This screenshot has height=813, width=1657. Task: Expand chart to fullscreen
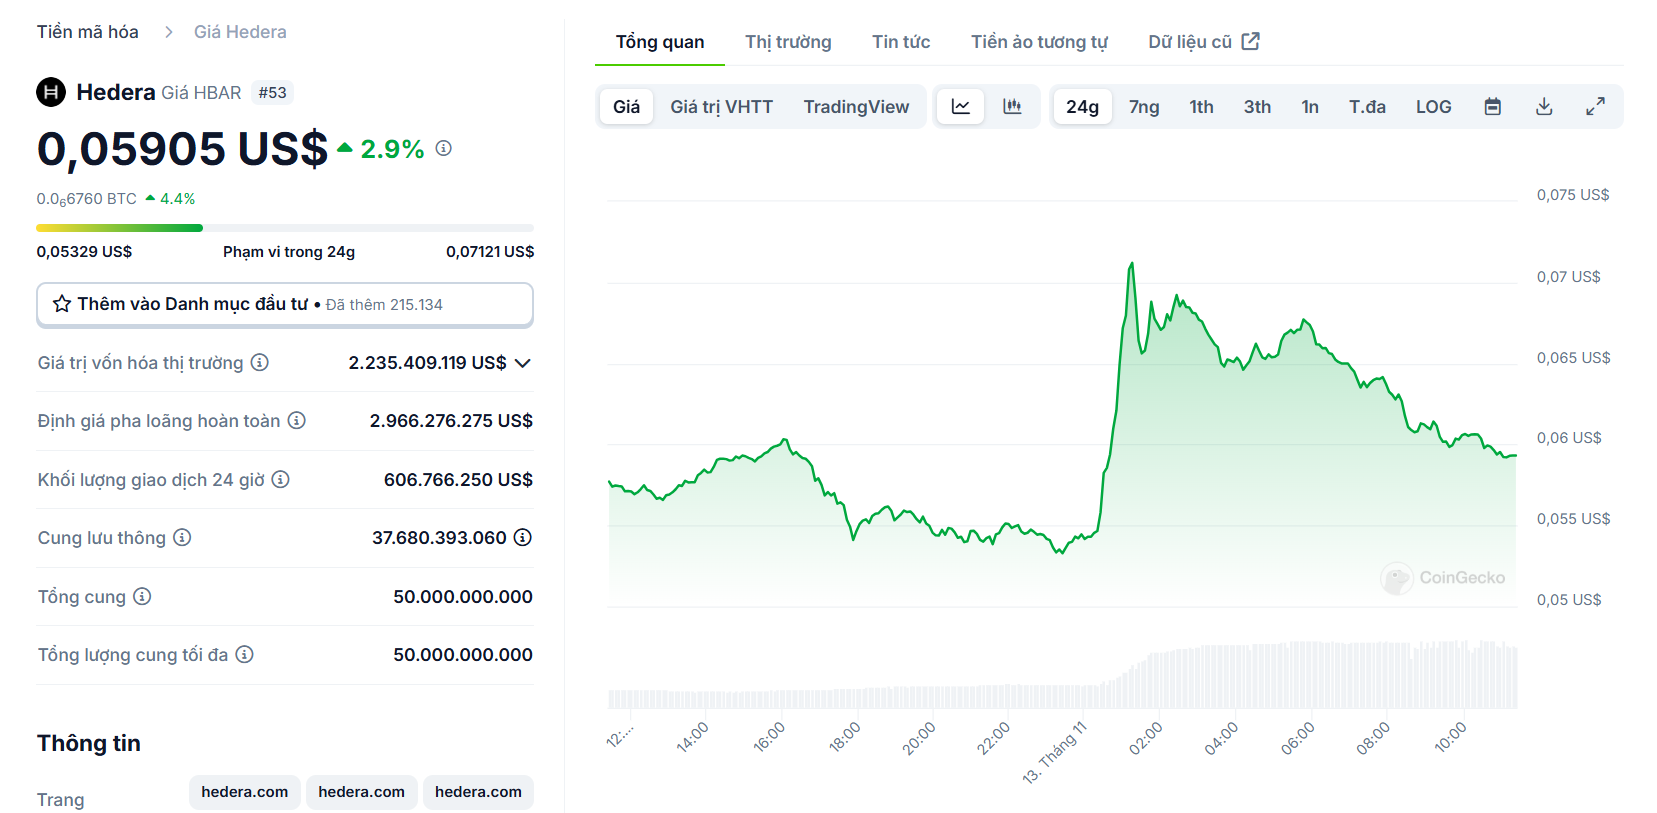(1596, 106)
